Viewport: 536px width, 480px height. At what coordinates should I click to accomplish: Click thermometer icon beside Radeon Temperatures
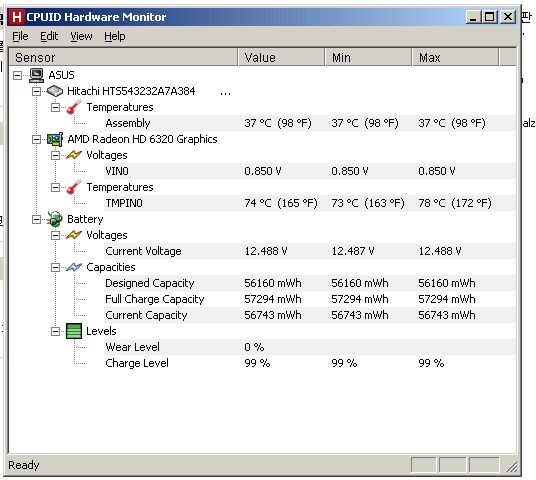pos(74,187)
